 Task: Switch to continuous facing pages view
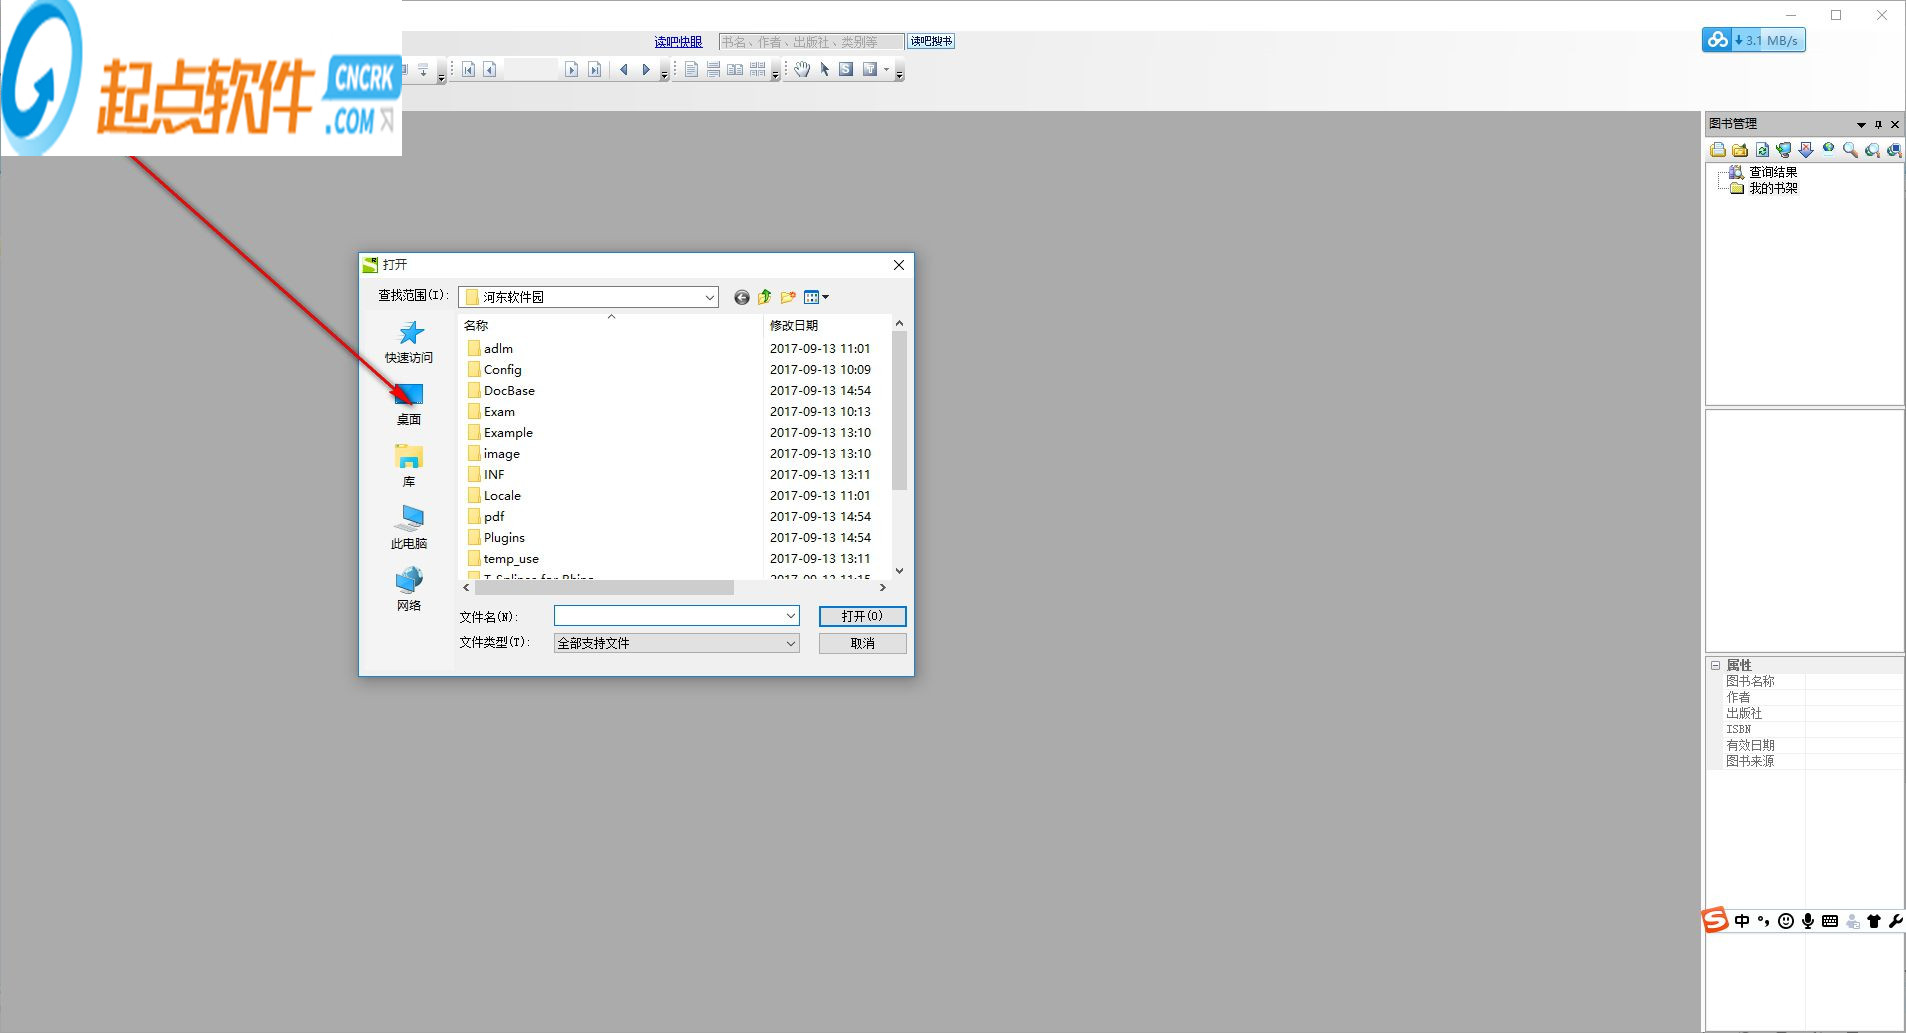tap(757, 69)
